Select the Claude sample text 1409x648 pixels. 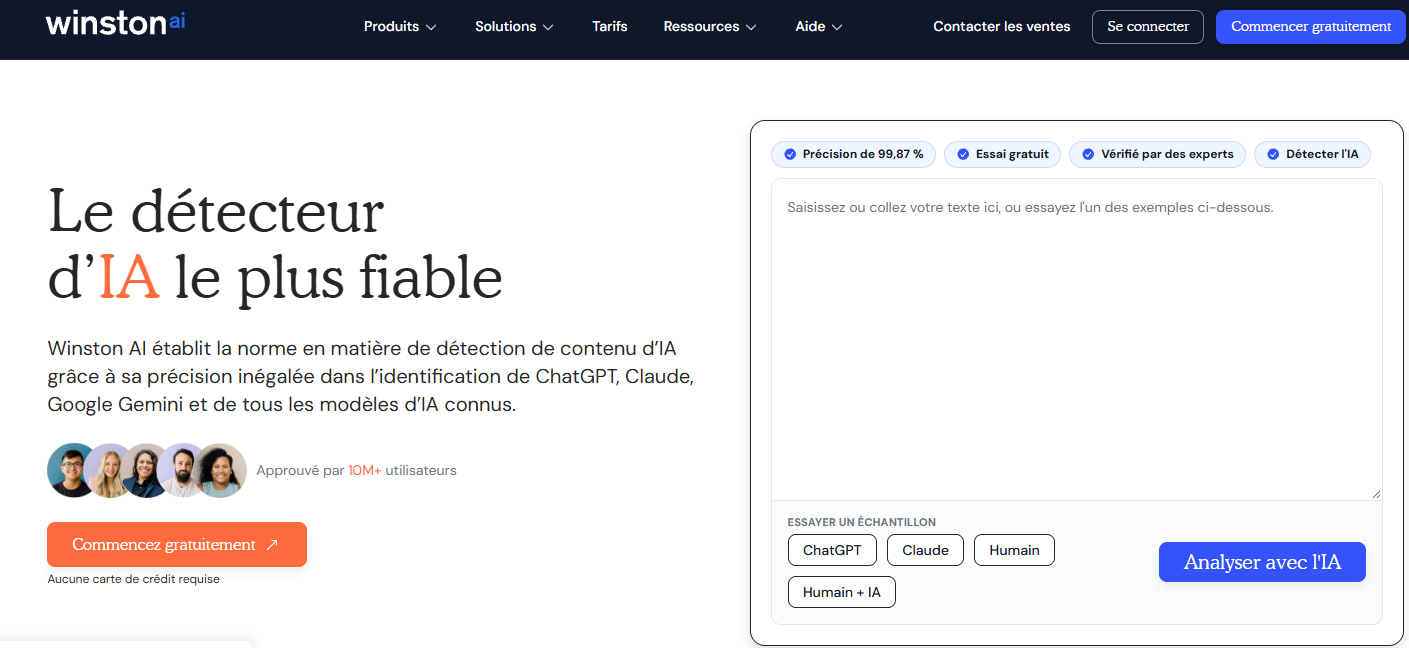(925, 550)
